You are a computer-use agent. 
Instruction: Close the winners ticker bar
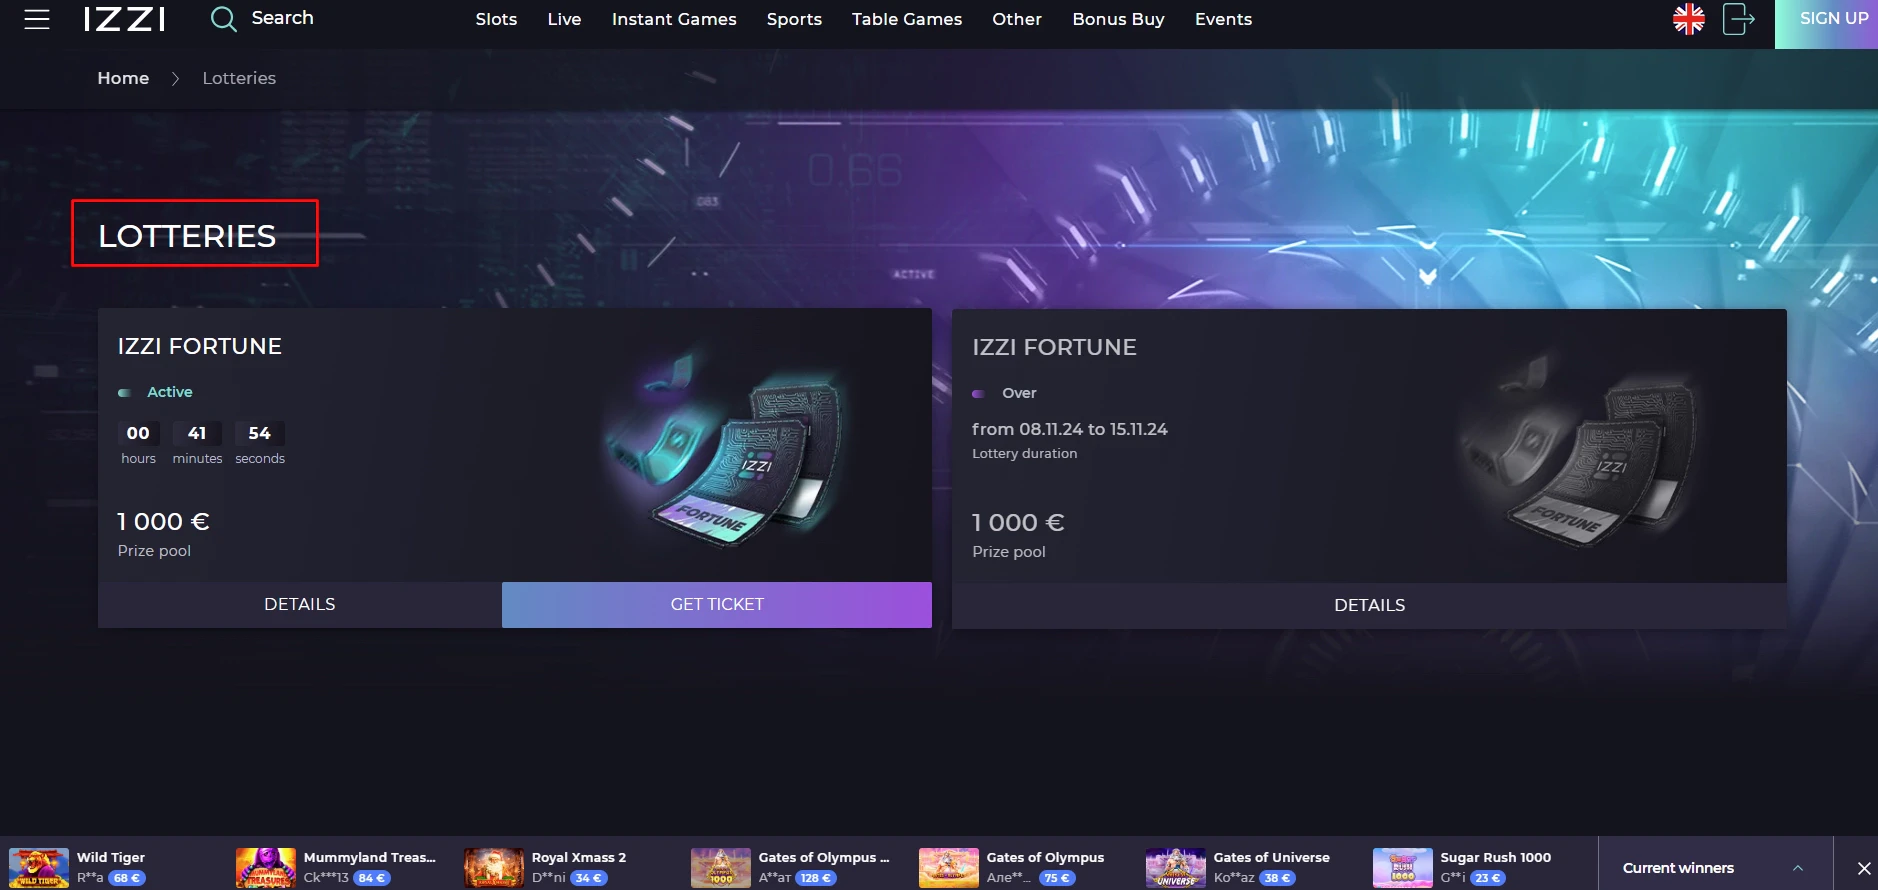tap(1864, 868)
